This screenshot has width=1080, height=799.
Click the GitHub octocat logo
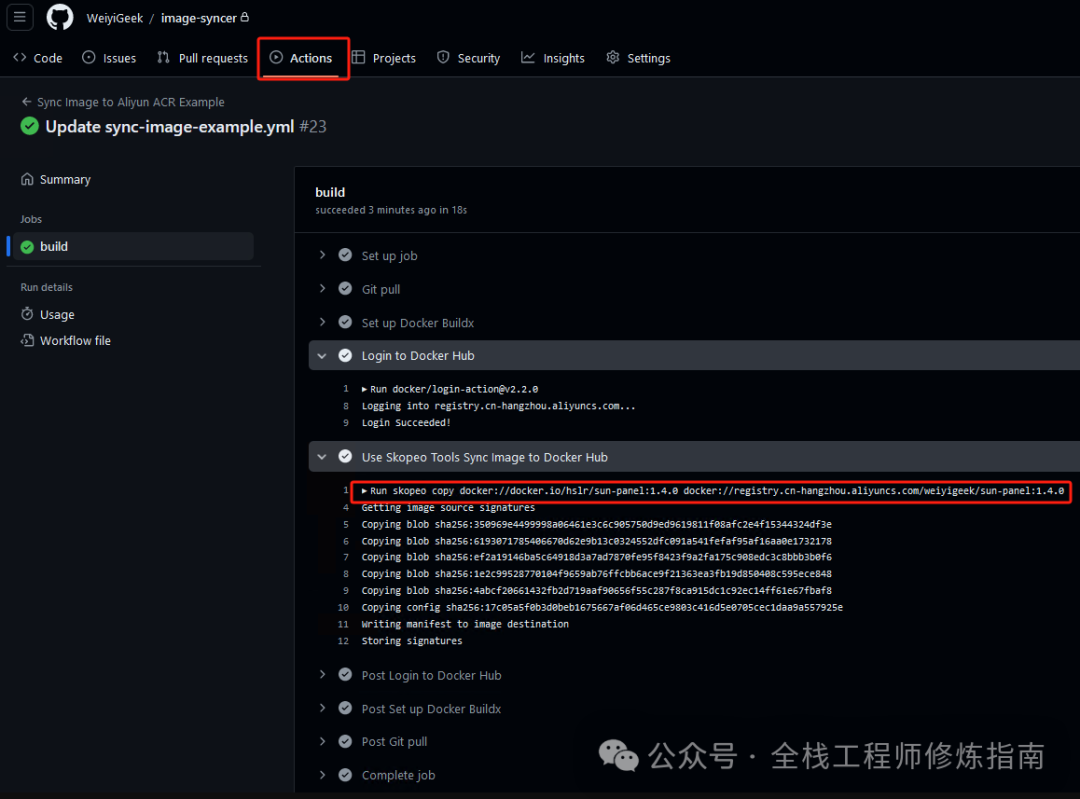coord(60,17)
